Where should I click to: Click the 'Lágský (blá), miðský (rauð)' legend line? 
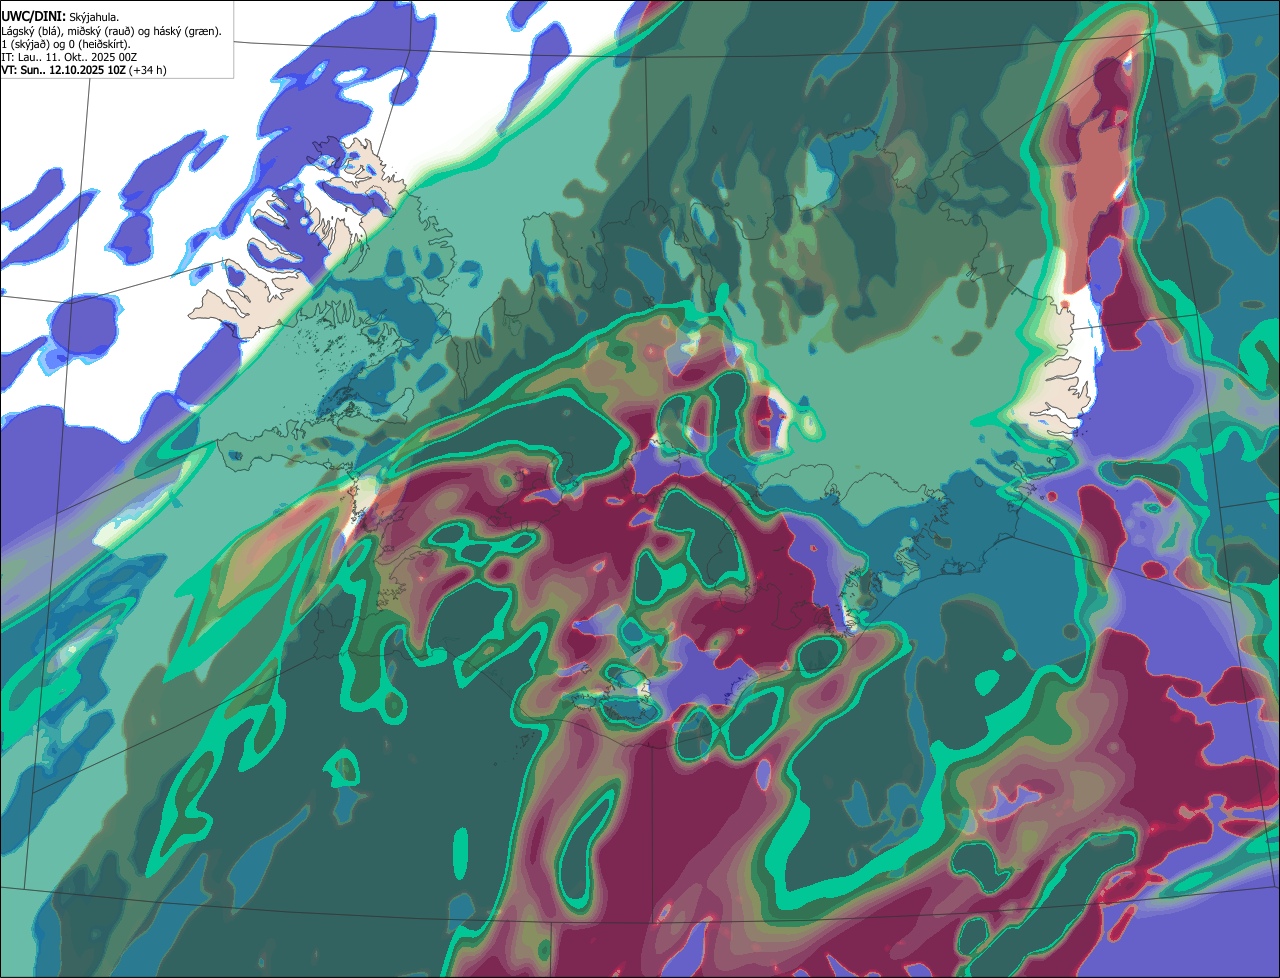click(x=112, y=31)
